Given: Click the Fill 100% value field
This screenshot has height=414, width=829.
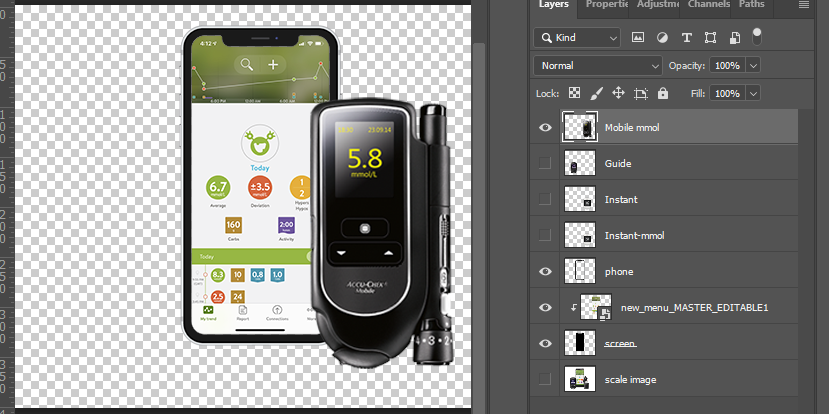Looking at the screenshot, I should tap(727, 94).
